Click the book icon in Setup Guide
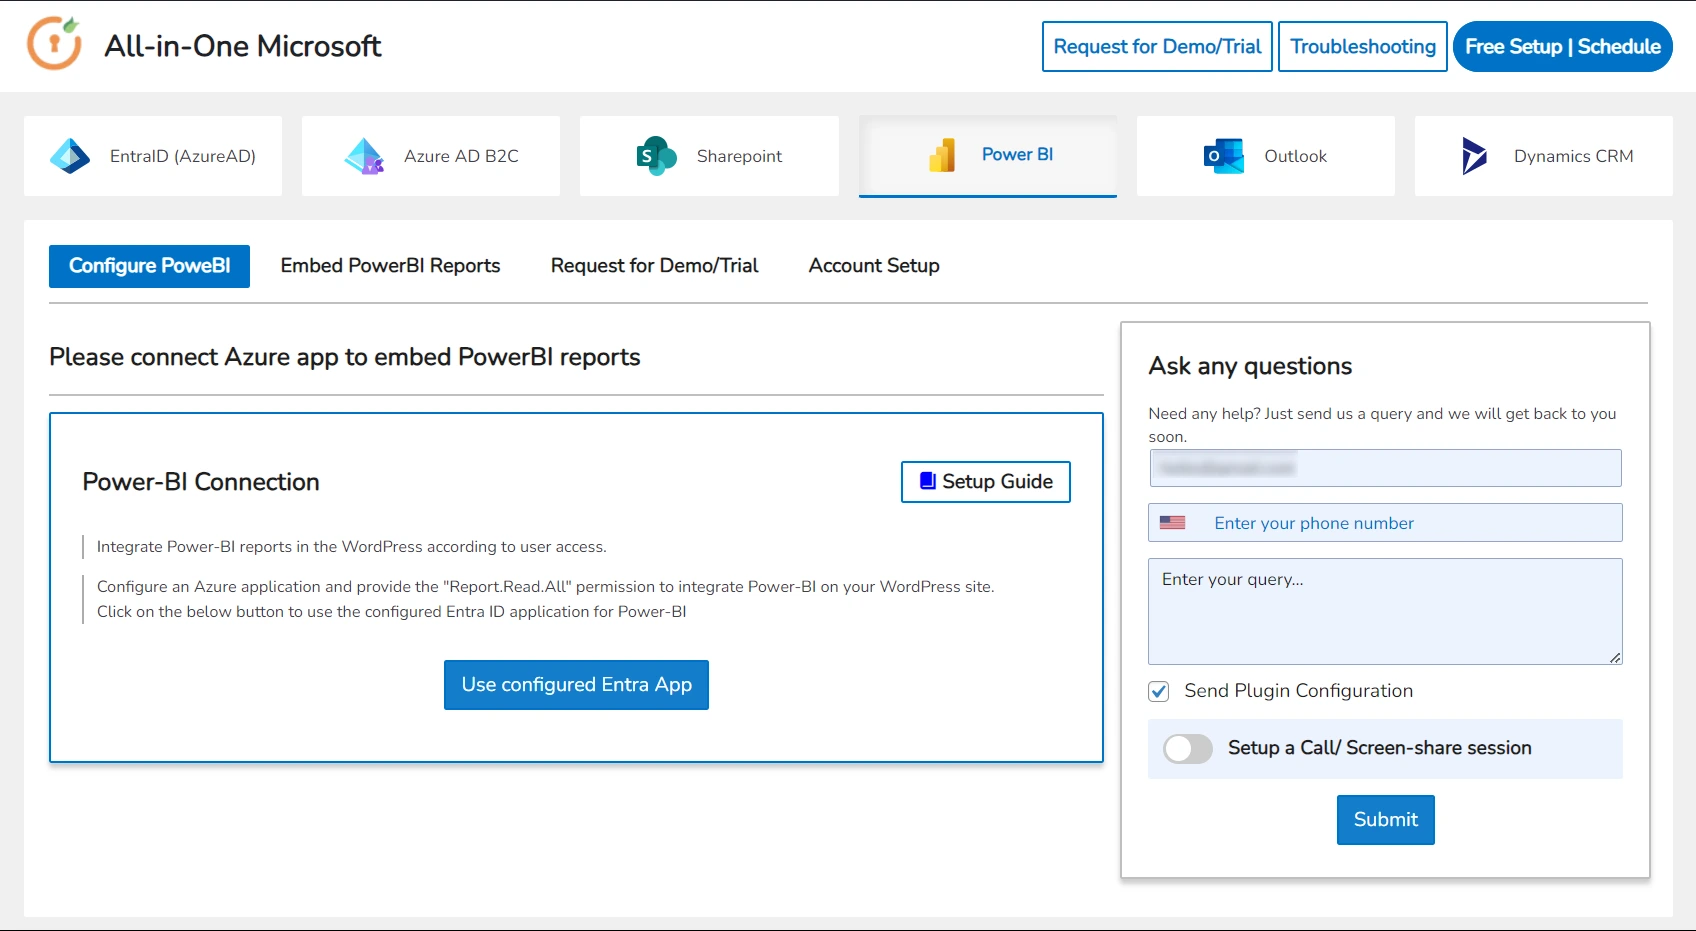The image size is (1696, 931). point(928,481)
